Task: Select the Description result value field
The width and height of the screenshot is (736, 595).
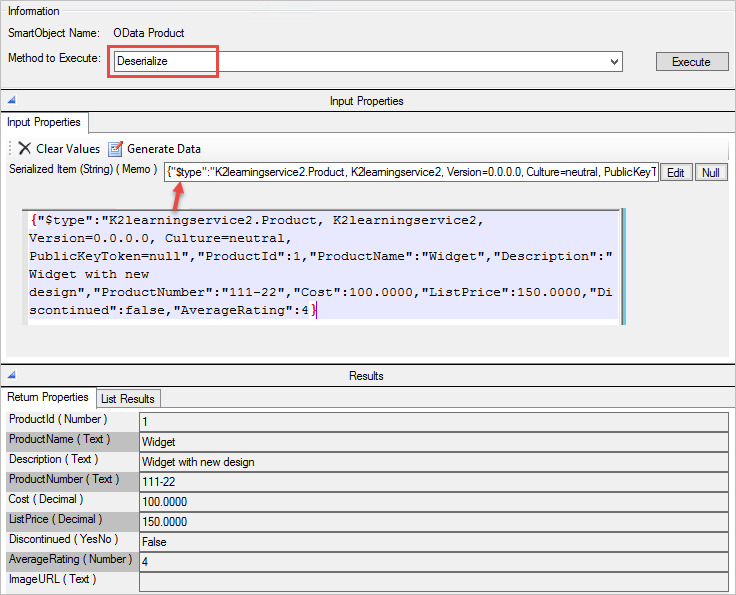Action: (433, 462)
